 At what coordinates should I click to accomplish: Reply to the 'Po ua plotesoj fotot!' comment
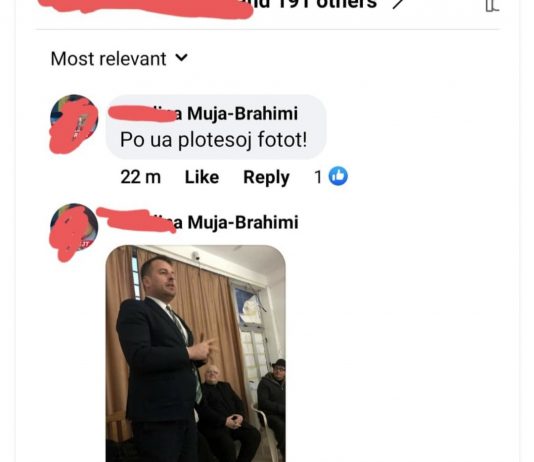pos(266,177)
